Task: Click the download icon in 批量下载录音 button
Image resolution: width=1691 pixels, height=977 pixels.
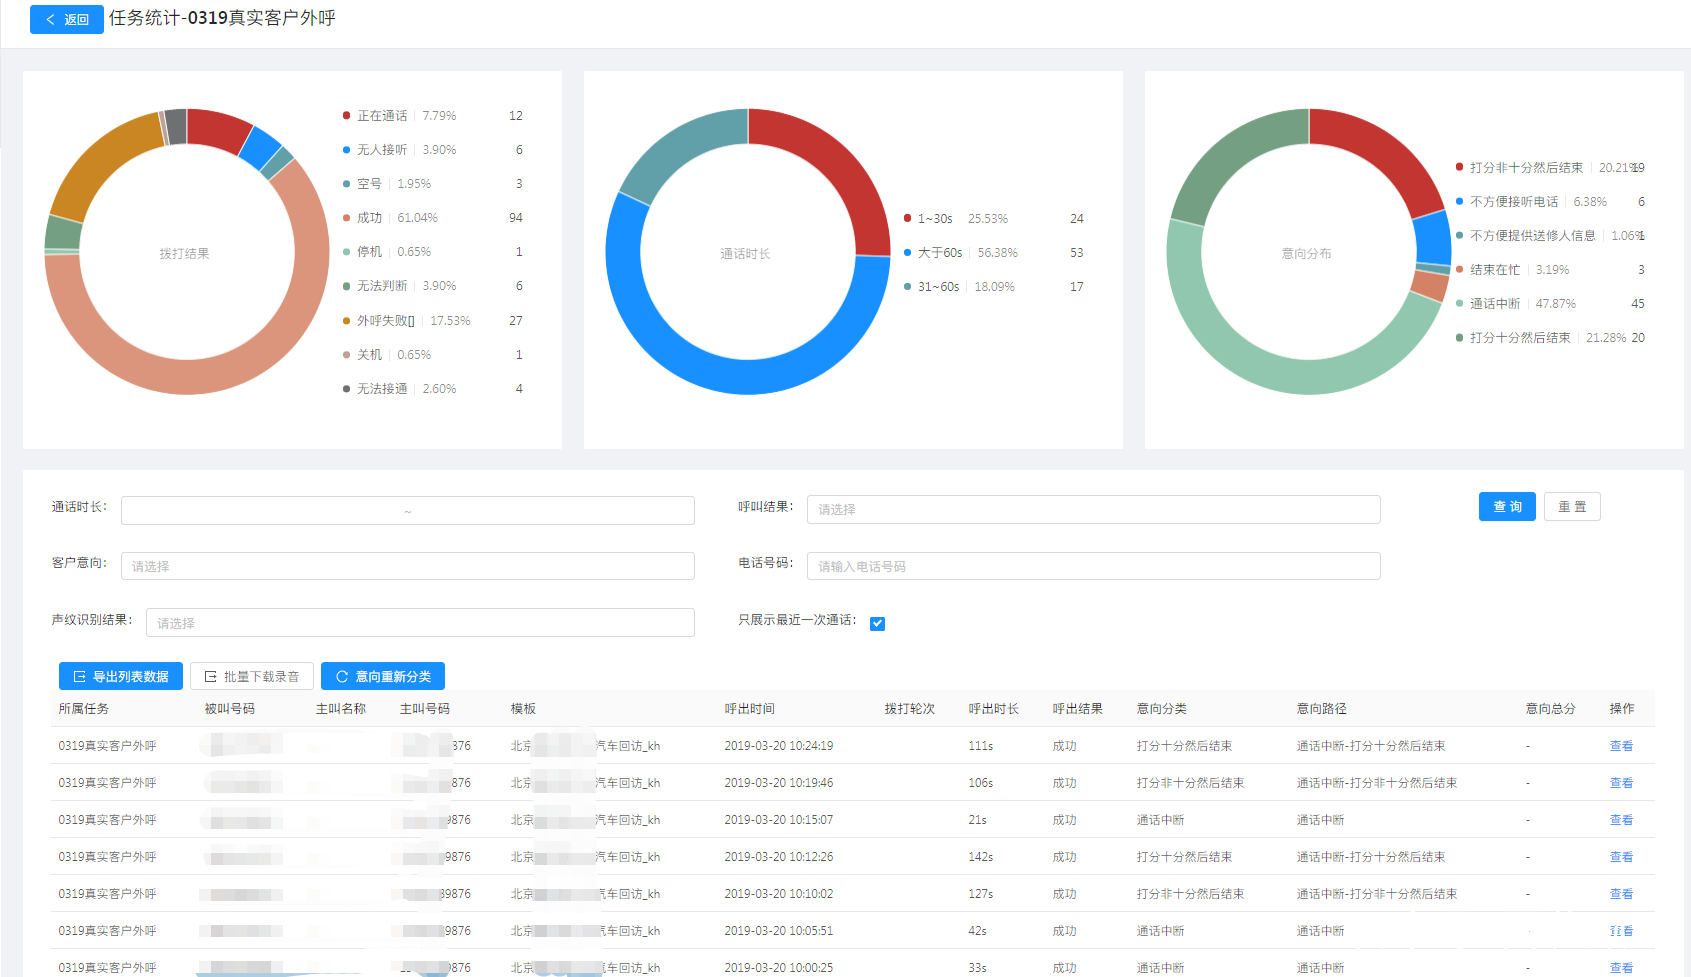Action: [211, 677]
